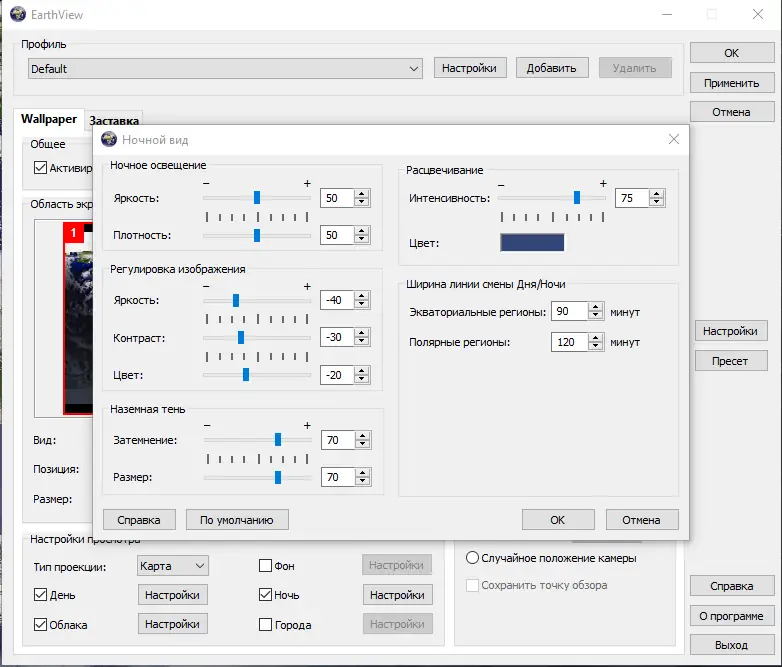Screen dimensions: 782x667
Task: Increase Контраст spinner up arrow
Action: tap(362, 333)
